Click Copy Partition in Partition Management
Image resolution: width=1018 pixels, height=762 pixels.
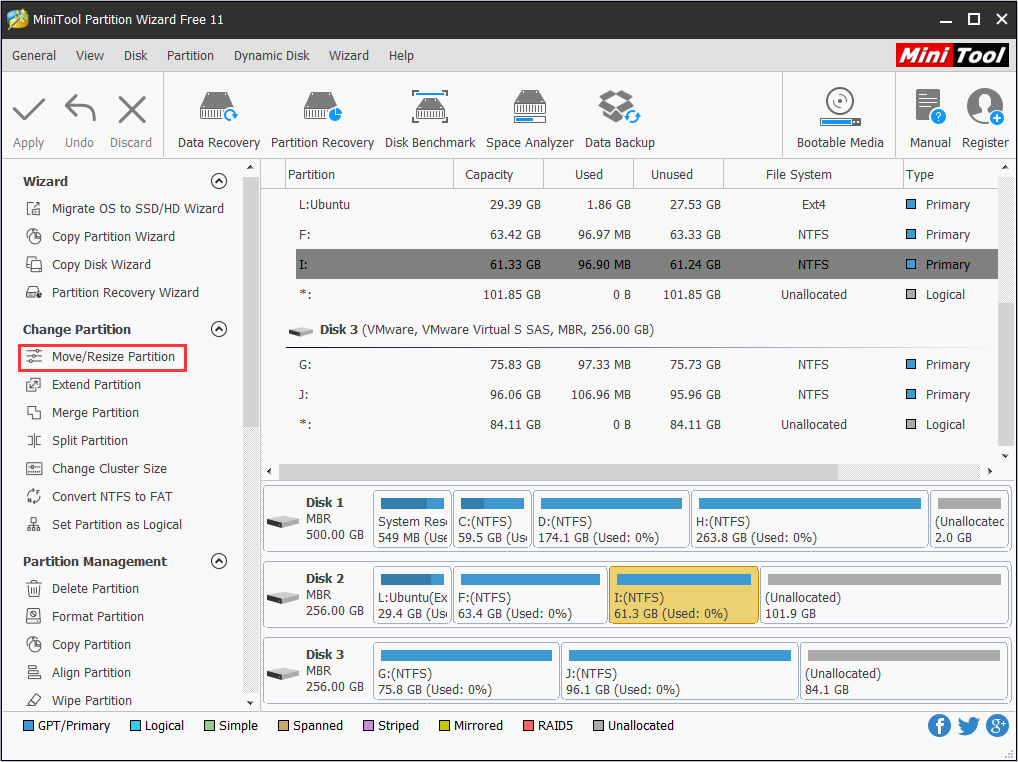tap(79, 644)
